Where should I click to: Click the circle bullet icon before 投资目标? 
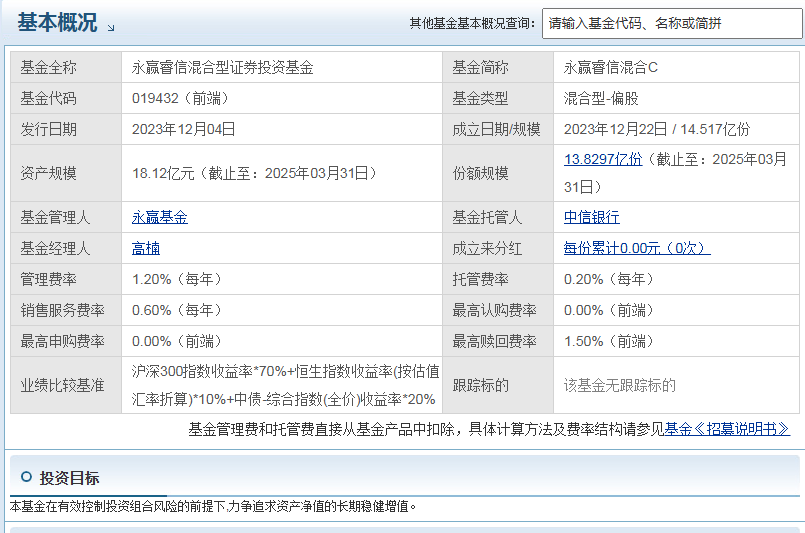click(26, 477)
